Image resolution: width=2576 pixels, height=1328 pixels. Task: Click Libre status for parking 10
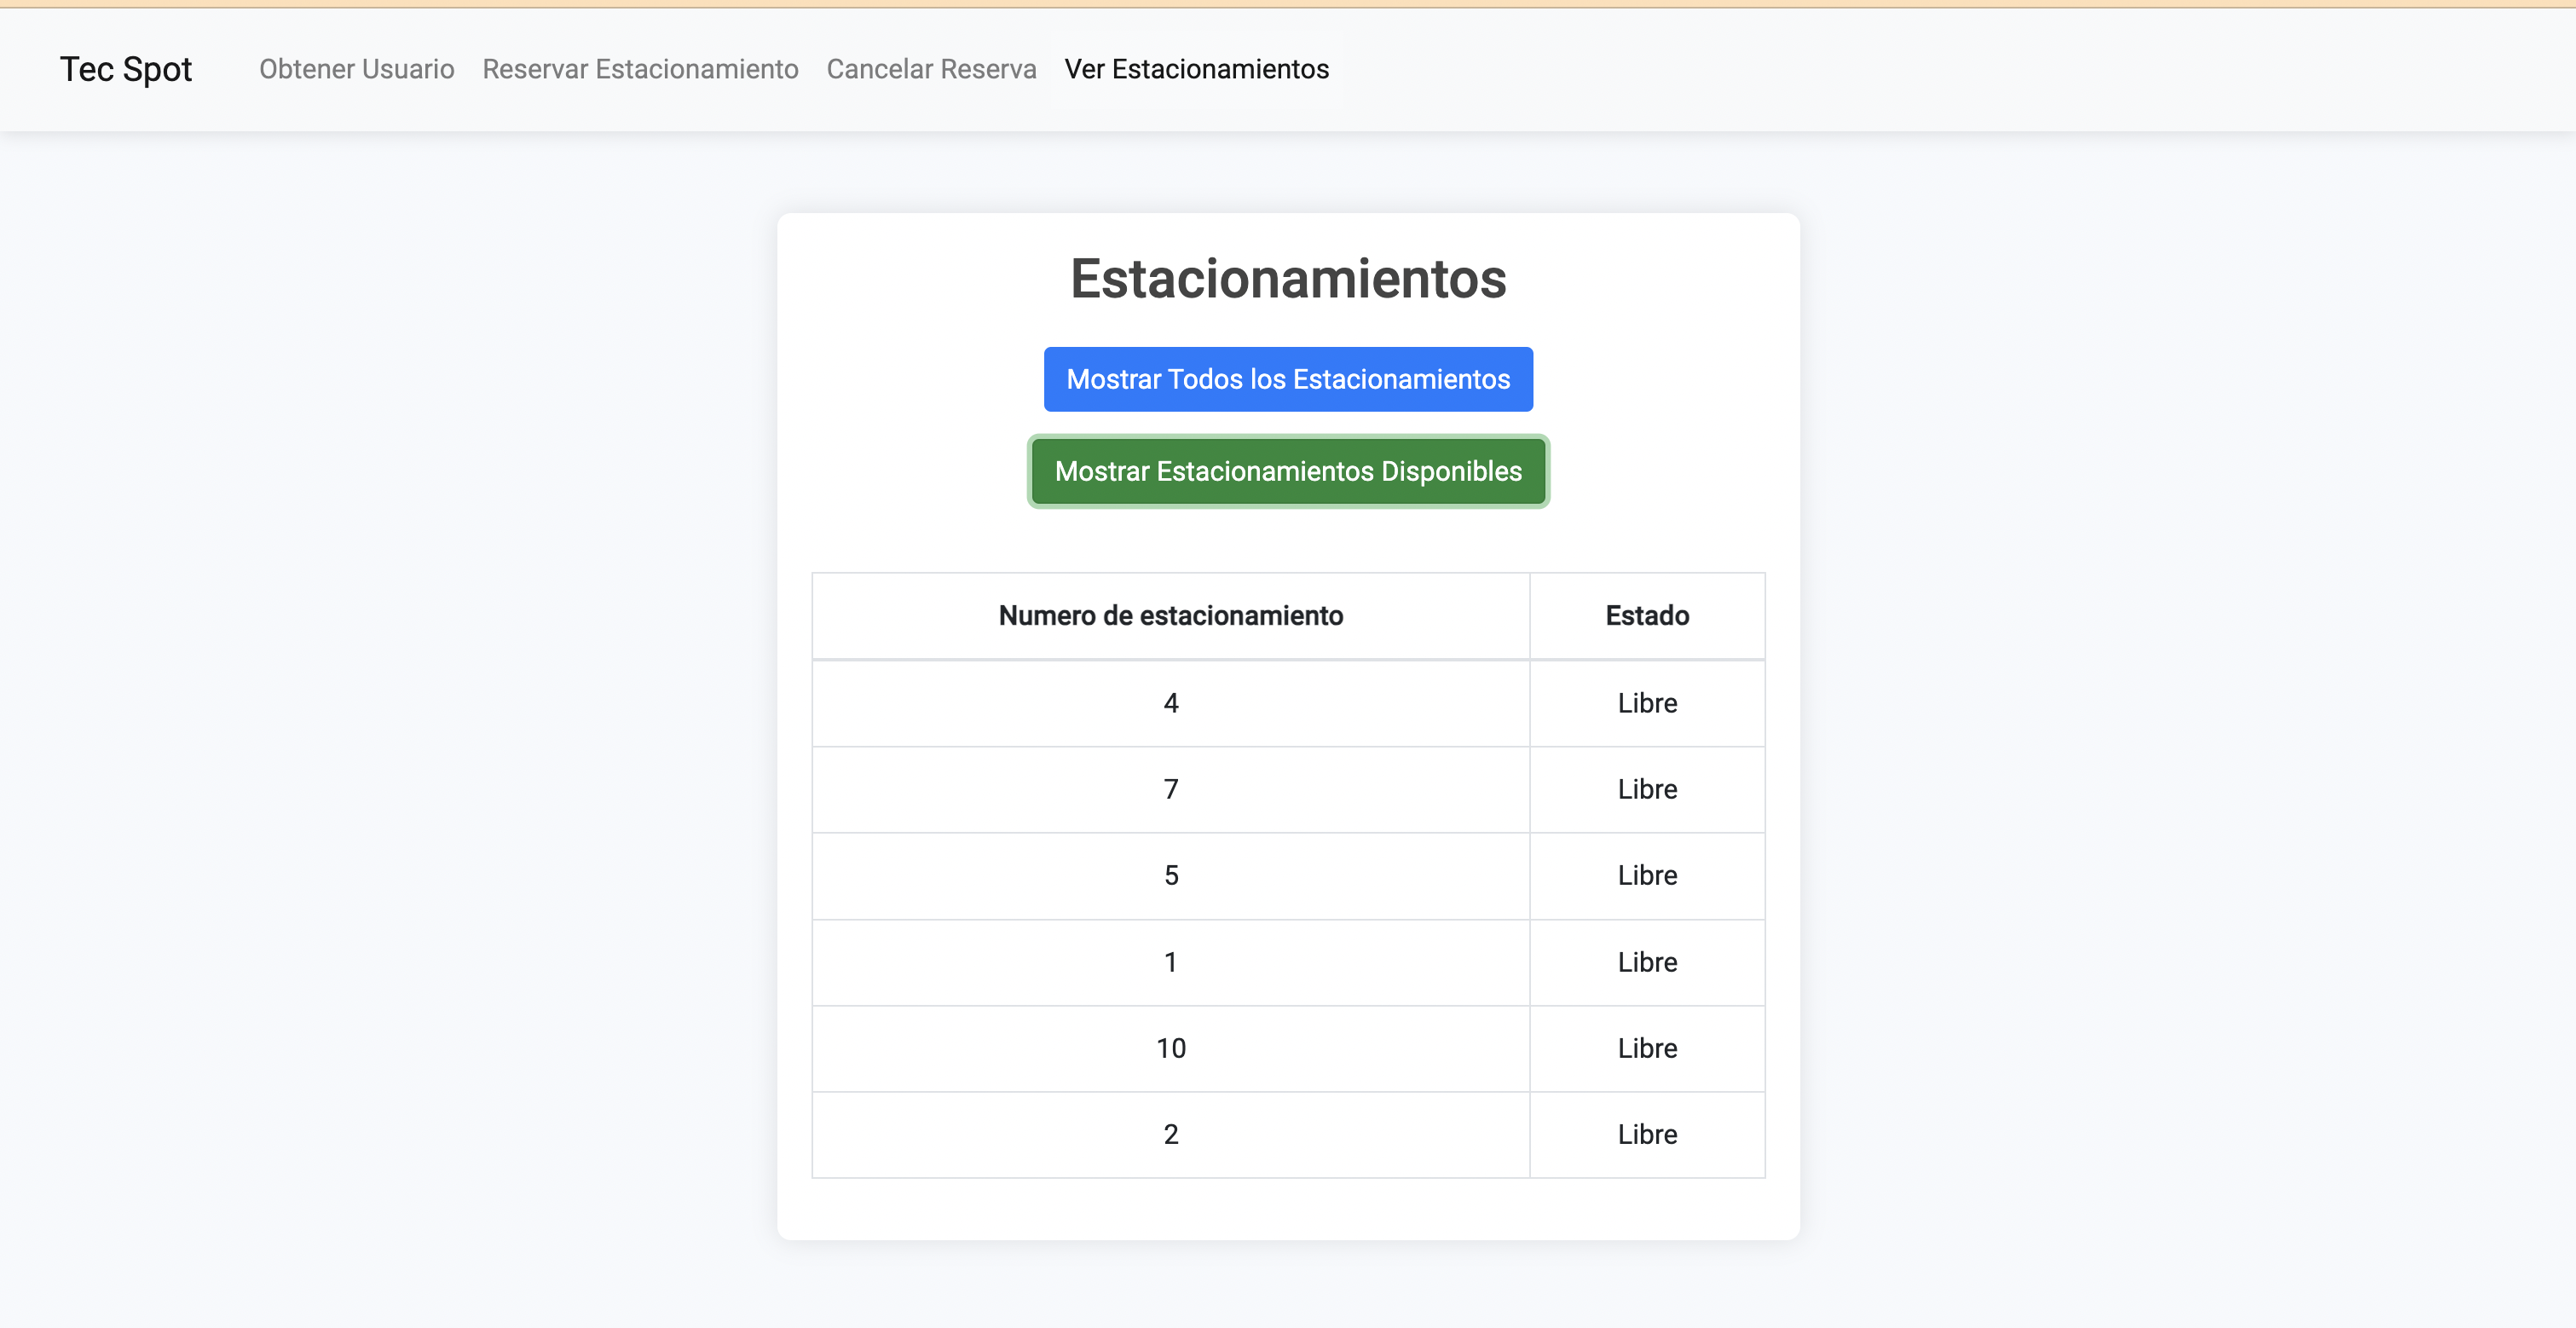coord(1646,1048)
